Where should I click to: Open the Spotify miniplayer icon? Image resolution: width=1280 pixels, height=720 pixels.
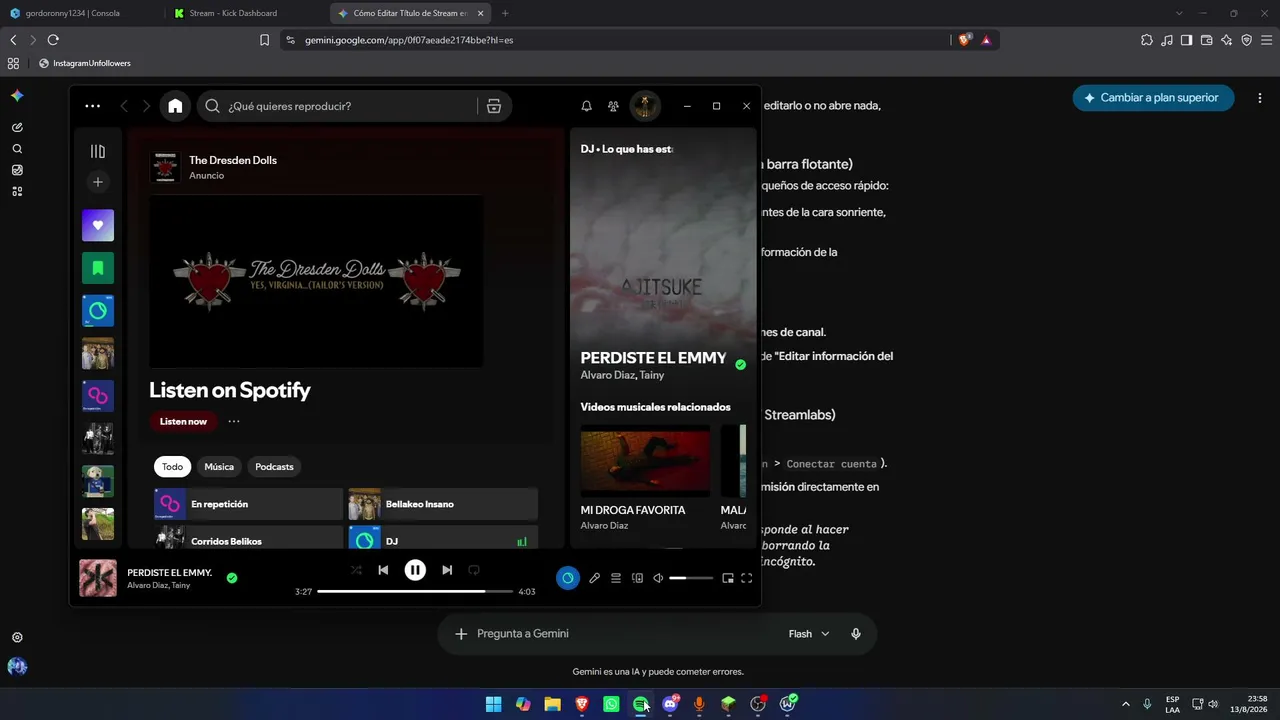(728, 578)
